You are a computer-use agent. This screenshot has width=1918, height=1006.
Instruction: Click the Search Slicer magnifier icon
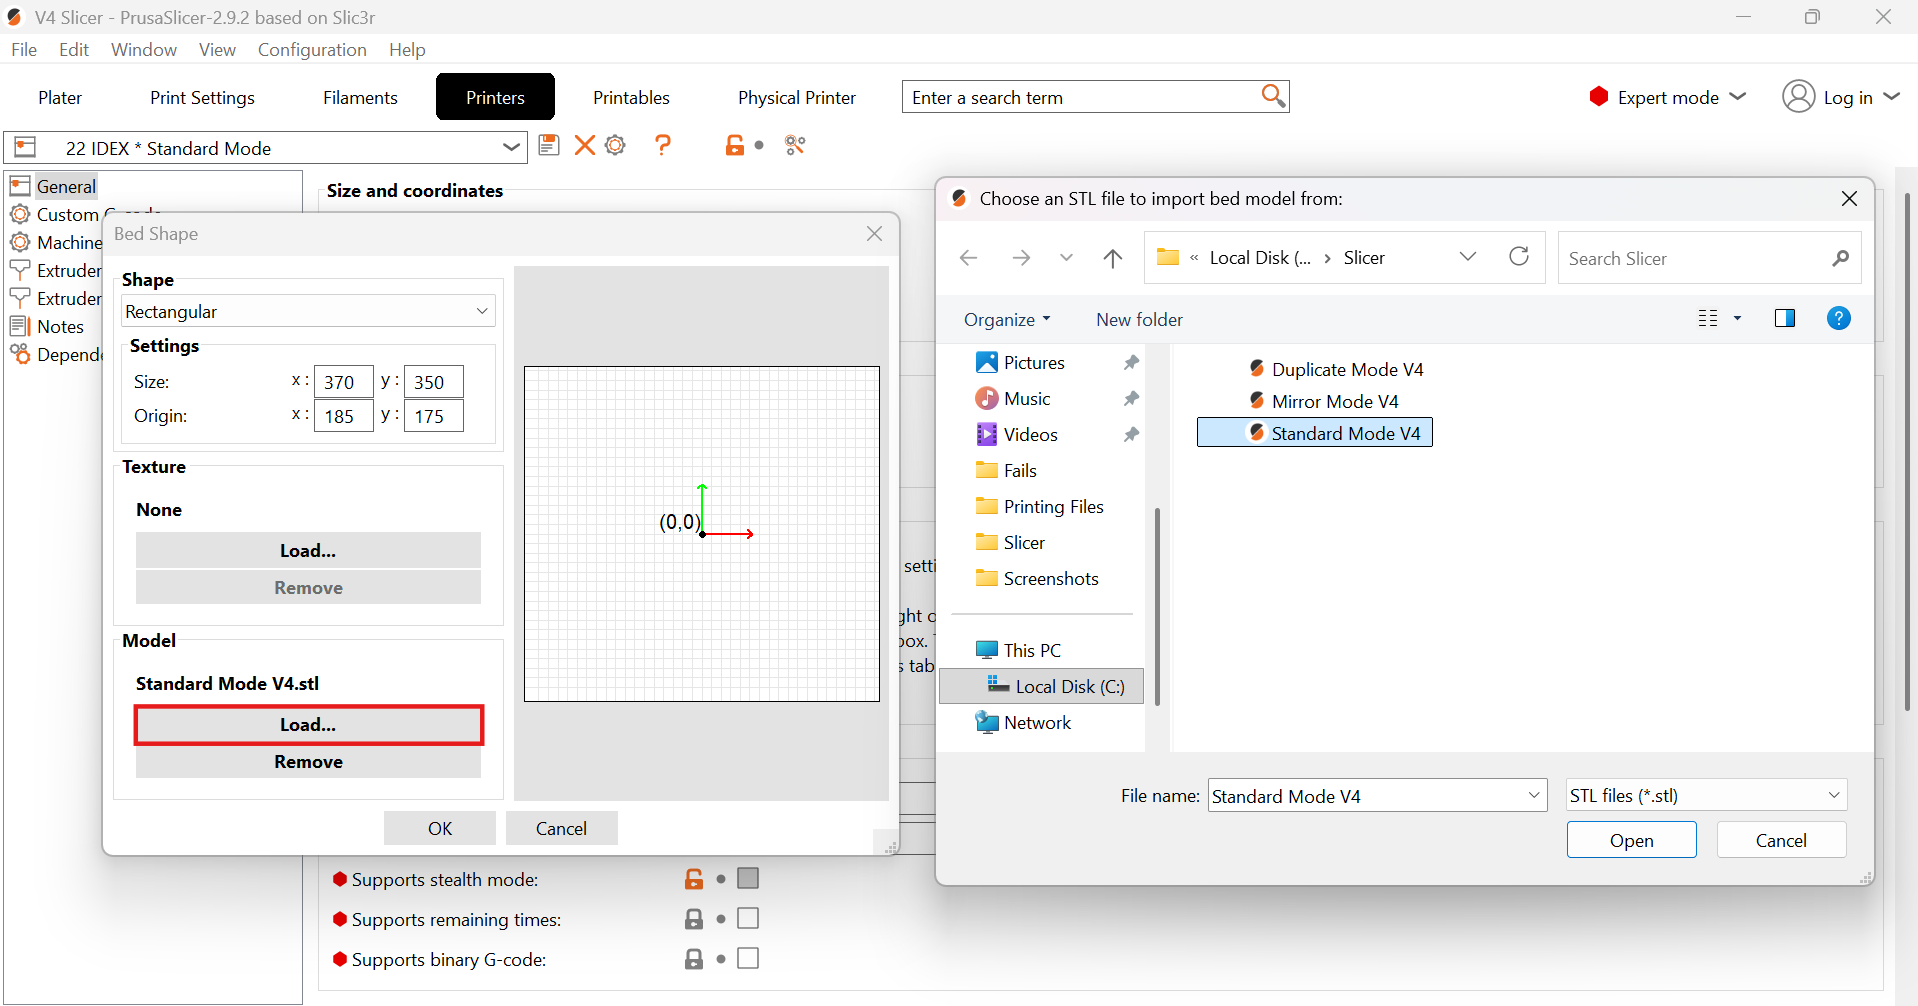1840,258
